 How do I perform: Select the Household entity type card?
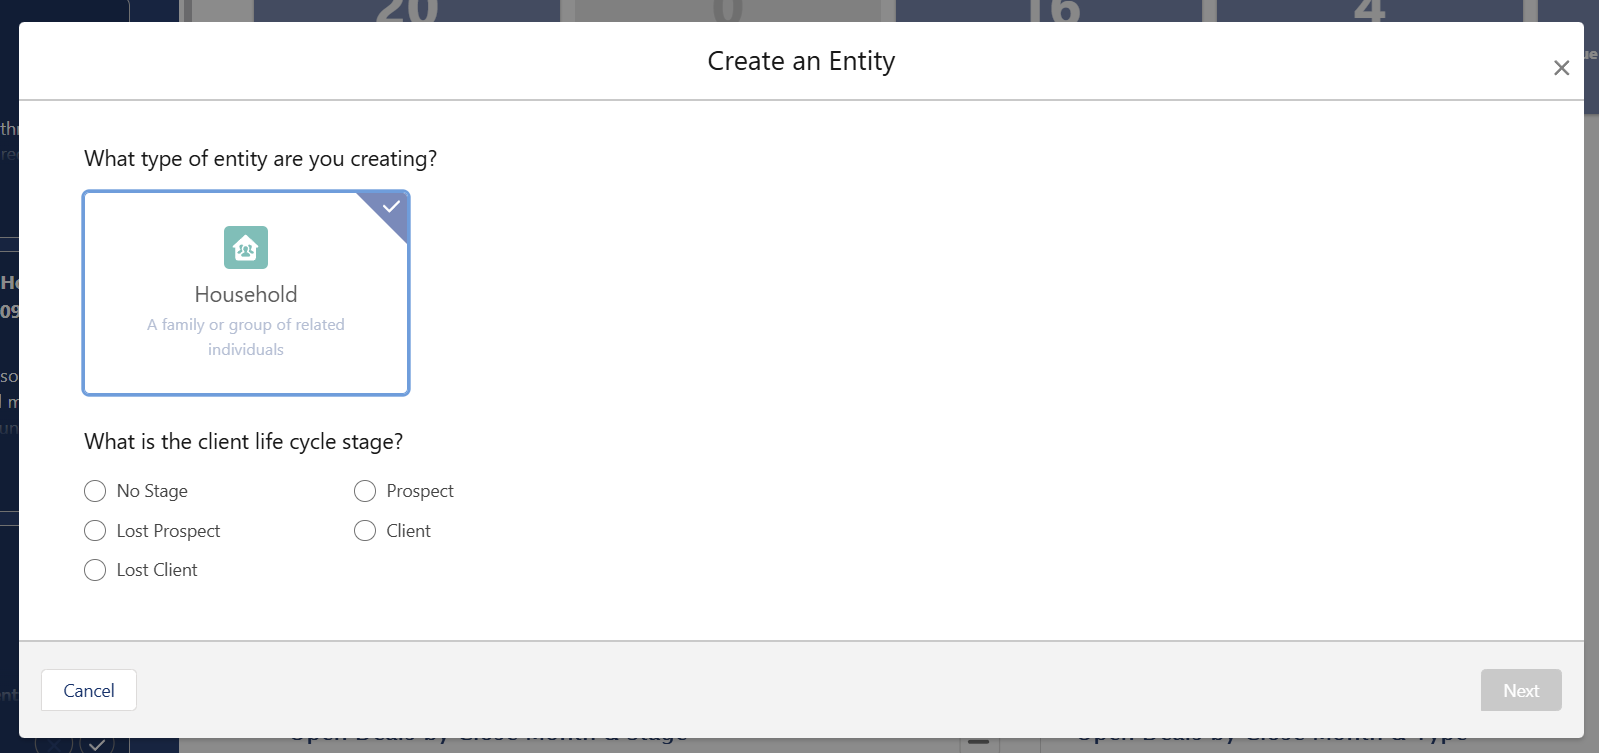click(x=246, y=293)
